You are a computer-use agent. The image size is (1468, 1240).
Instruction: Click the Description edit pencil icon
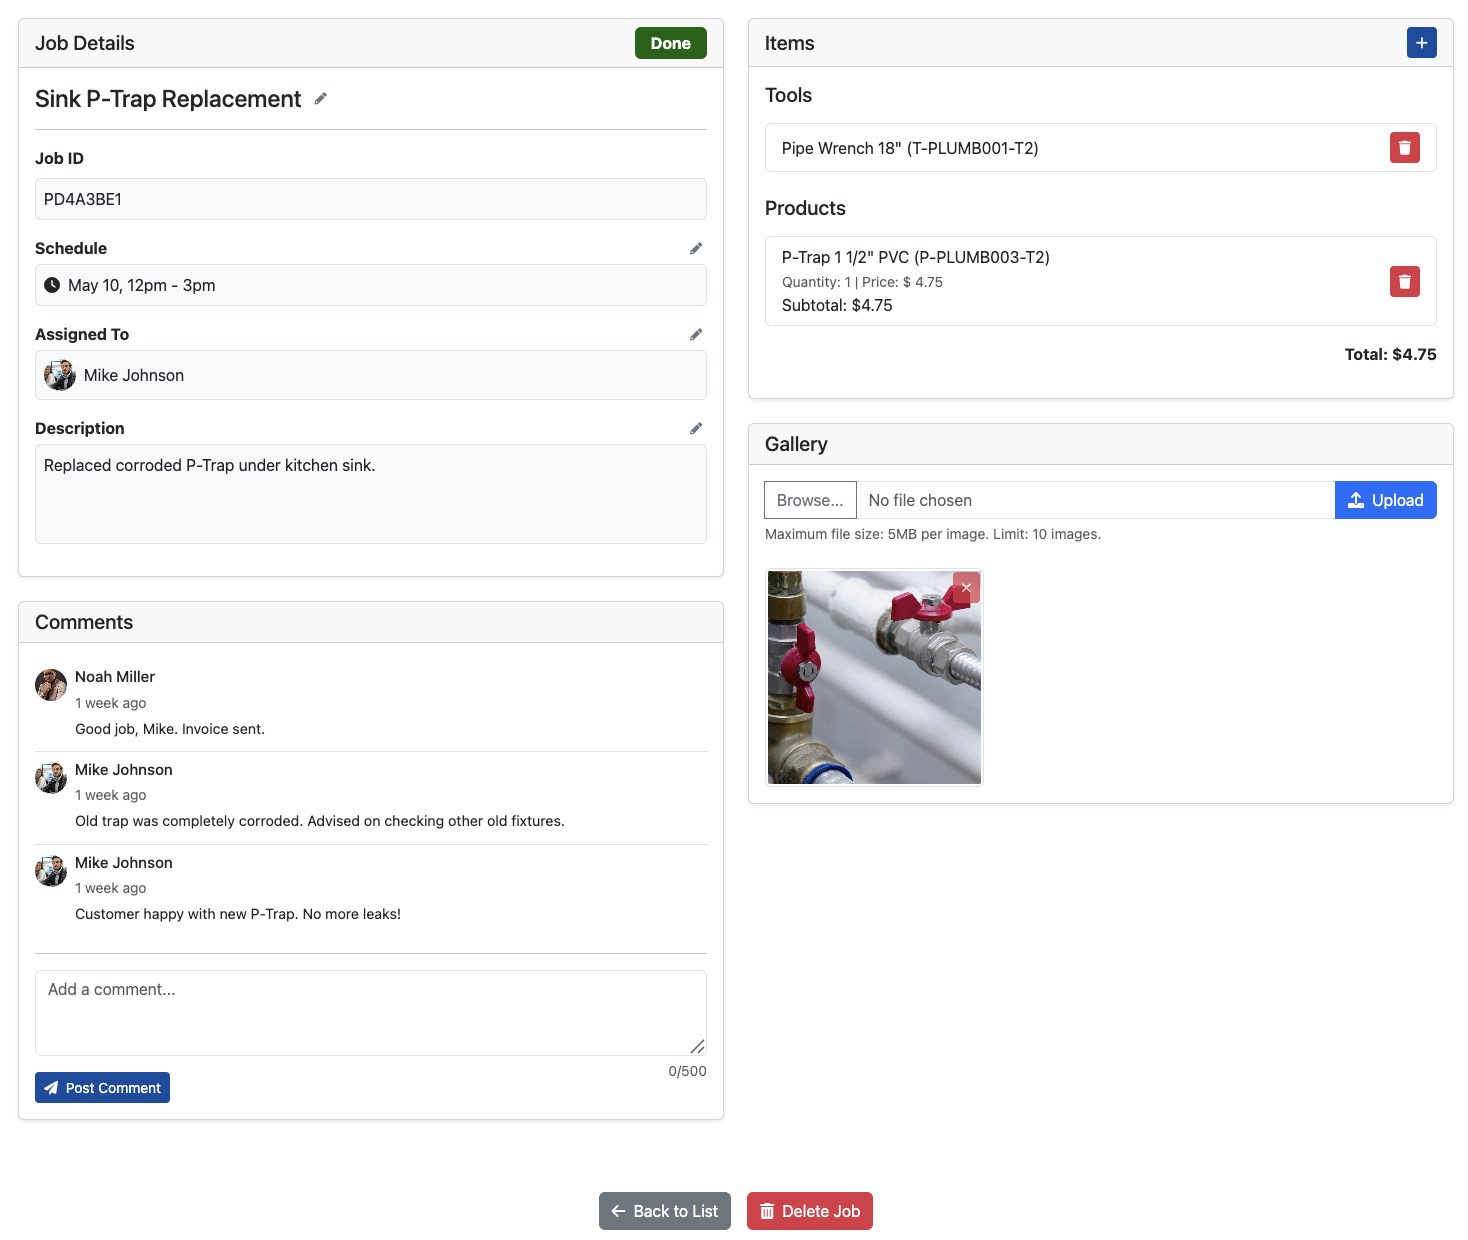click(x=696, y=428)
